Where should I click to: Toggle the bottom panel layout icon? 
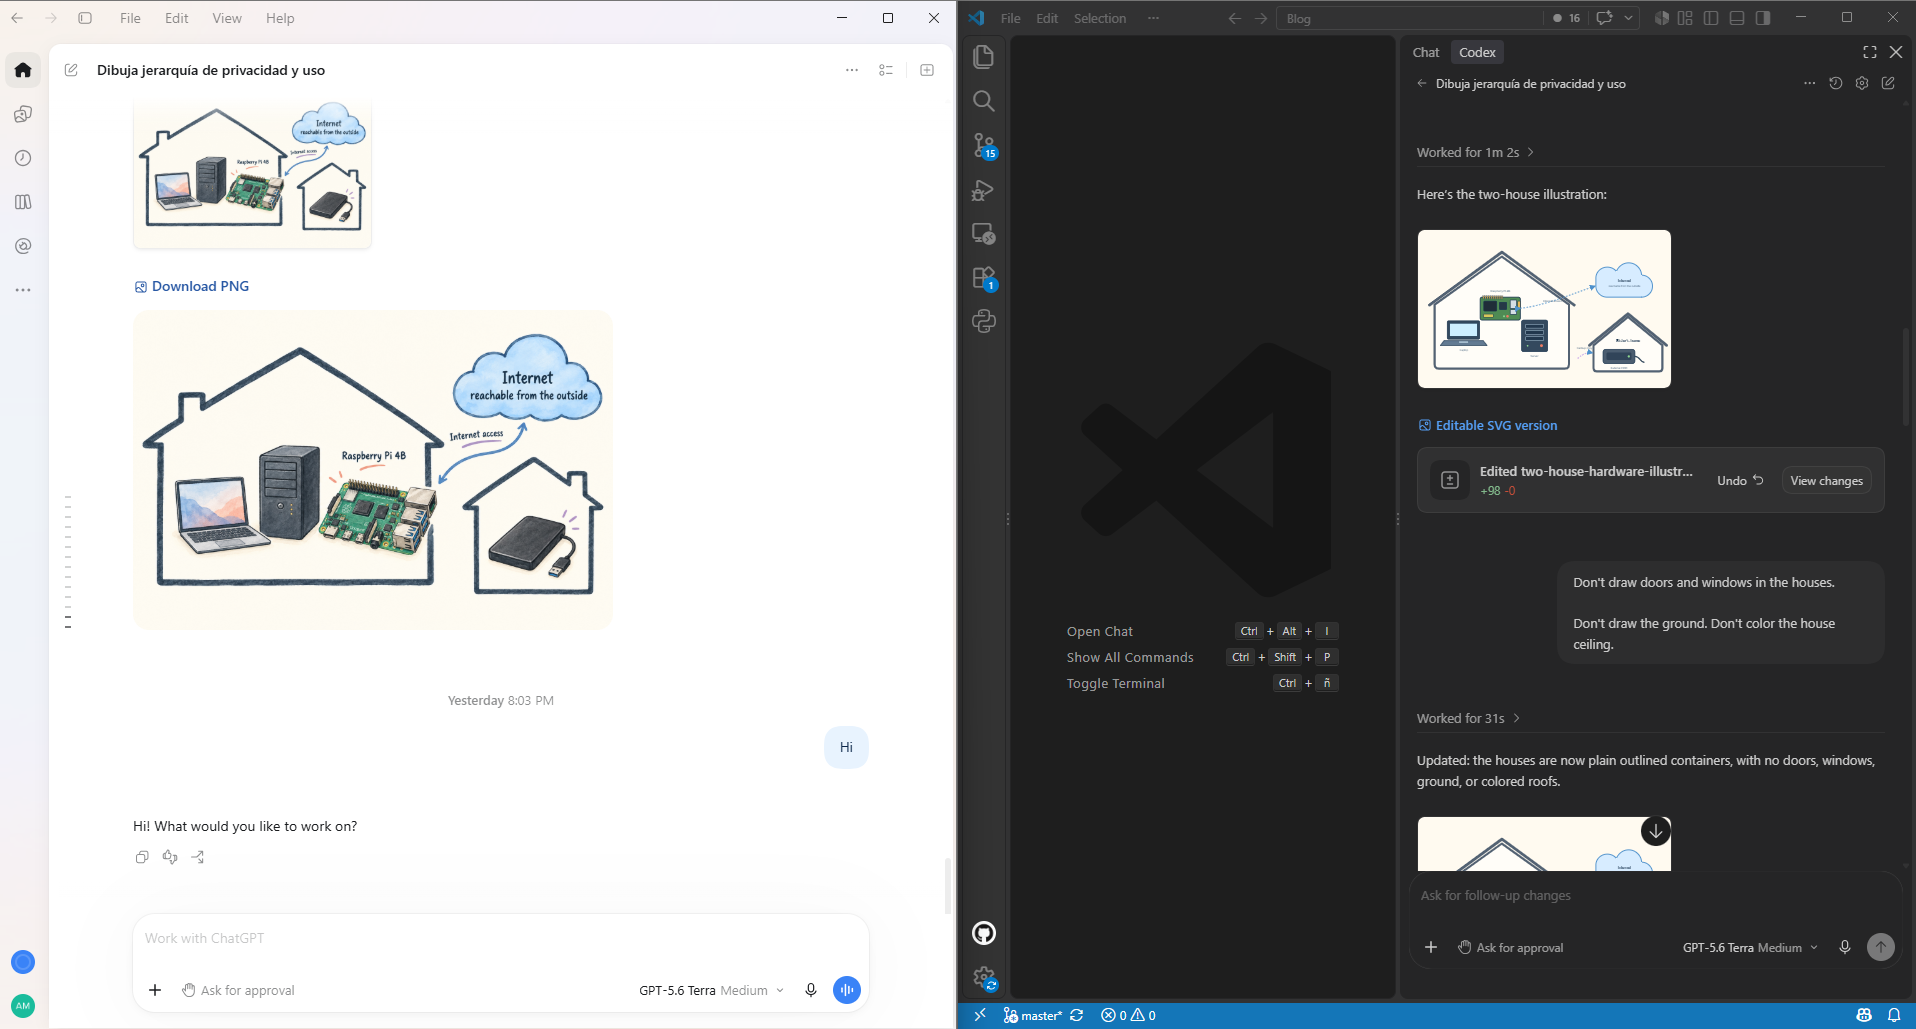click(1737, 18)
